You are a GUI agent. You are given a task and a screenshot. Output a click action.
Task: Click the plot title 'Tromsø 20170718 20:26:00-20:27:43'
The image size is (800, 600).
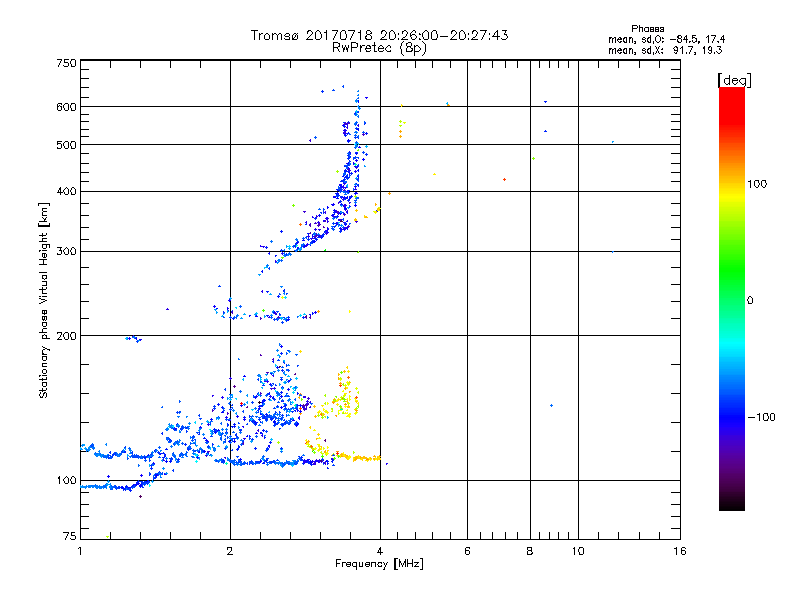379,35
